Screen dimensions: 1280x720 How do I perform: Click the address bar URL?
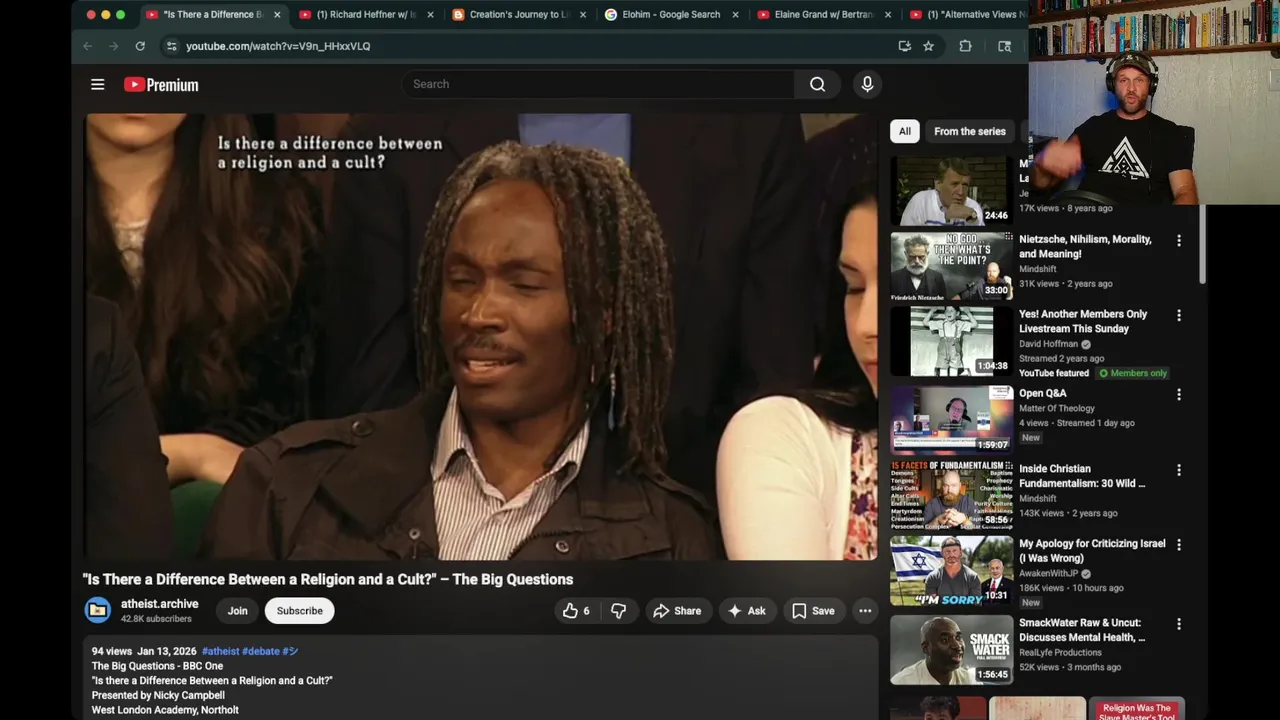[x=278, y=46]
